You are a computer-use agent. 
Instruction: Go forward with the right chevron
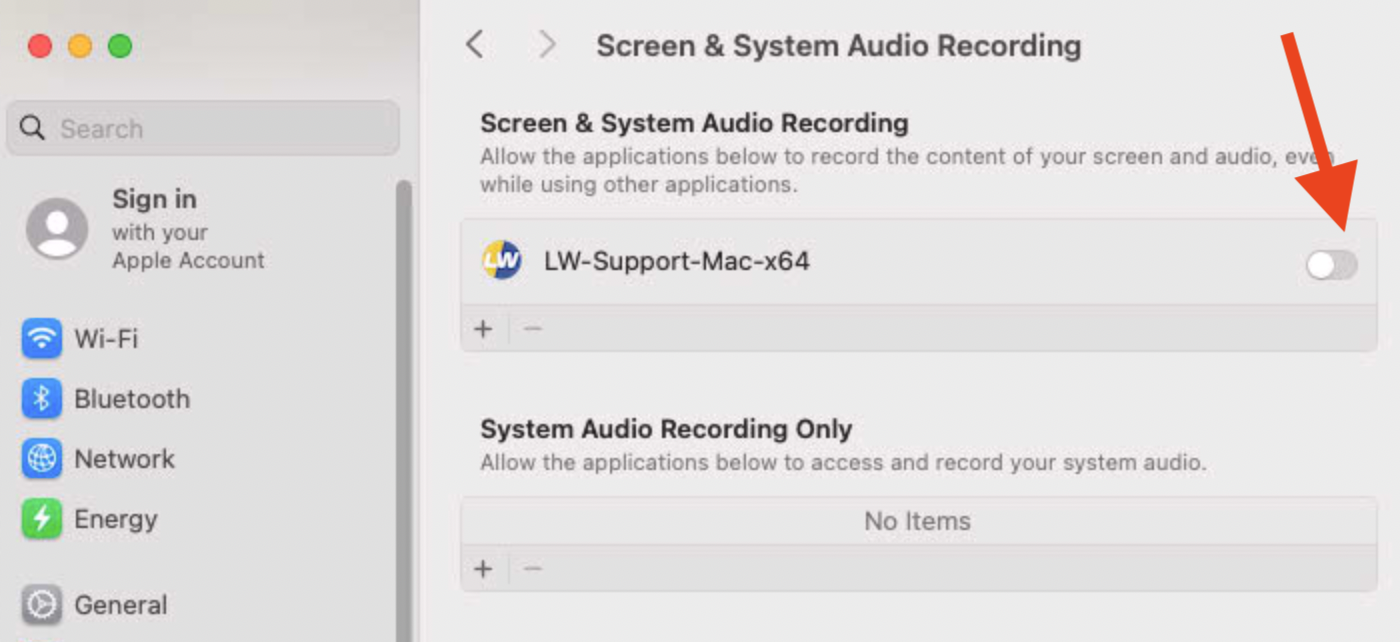point(546,45)
